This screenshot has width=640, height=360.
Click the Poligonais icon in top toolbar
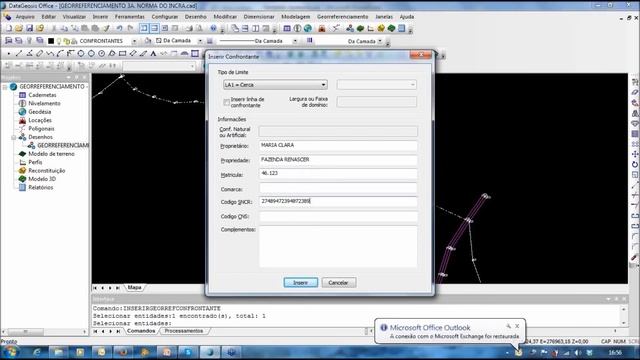(x=336, y=28)
